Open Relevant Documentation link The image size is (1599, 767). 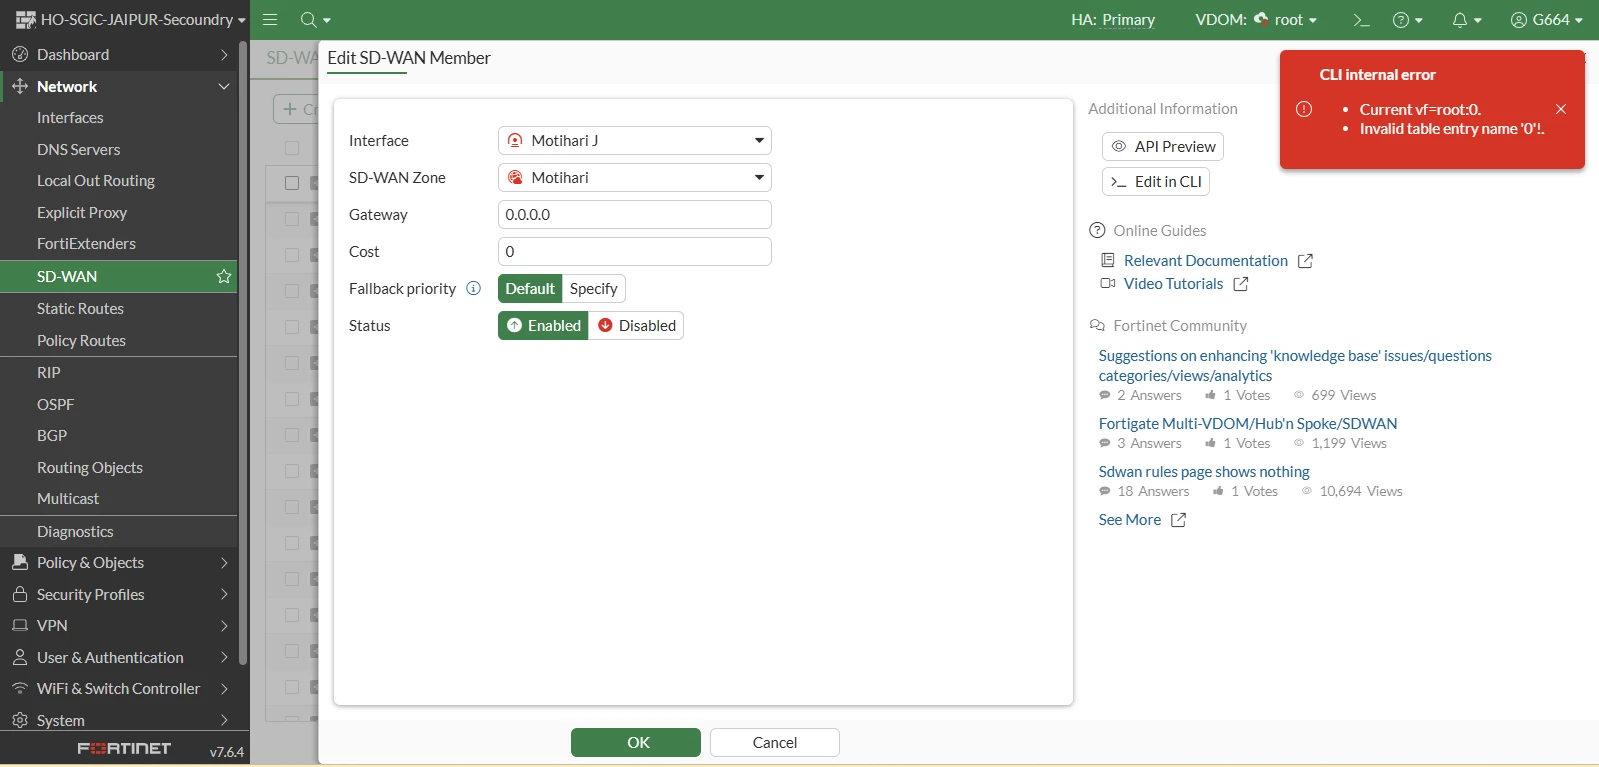tap(1206, 261)
